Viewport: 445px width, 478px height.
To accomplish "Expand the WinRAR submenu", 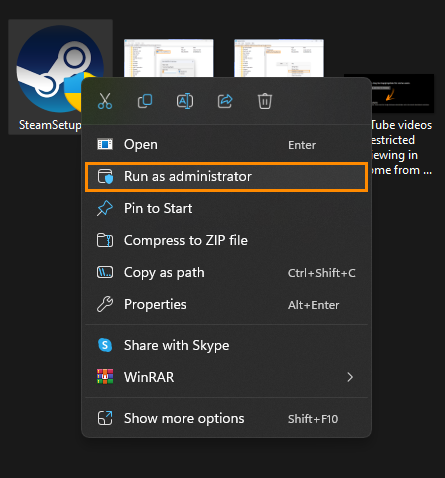I will [227, 377].
